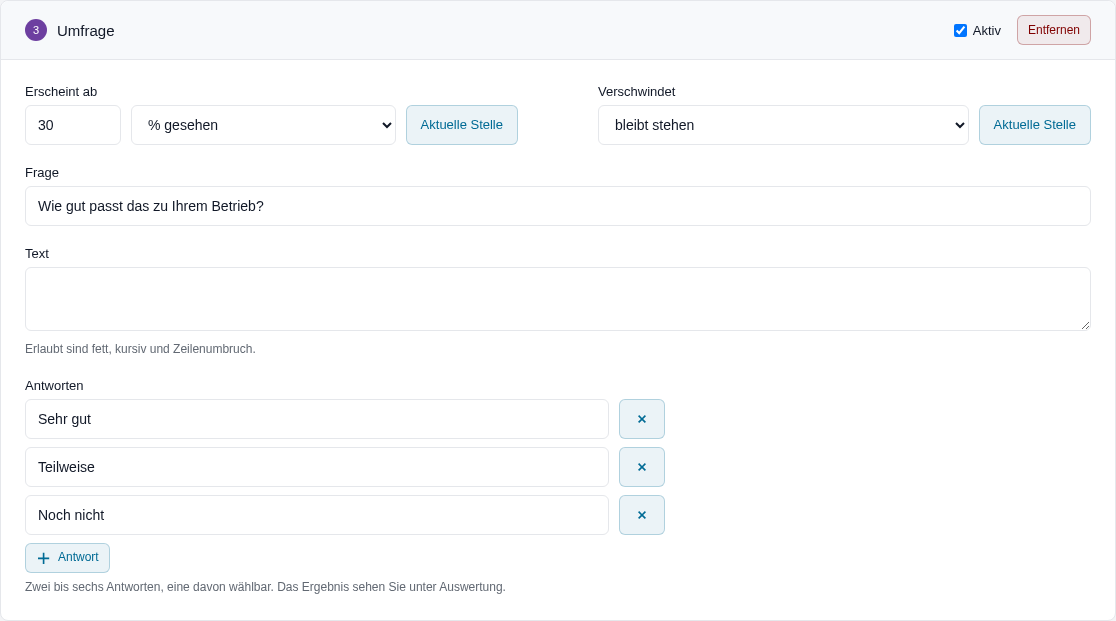Delete the 'Teilweise' answer with its x
The image size is (1116, 621).
click(641, 467)
